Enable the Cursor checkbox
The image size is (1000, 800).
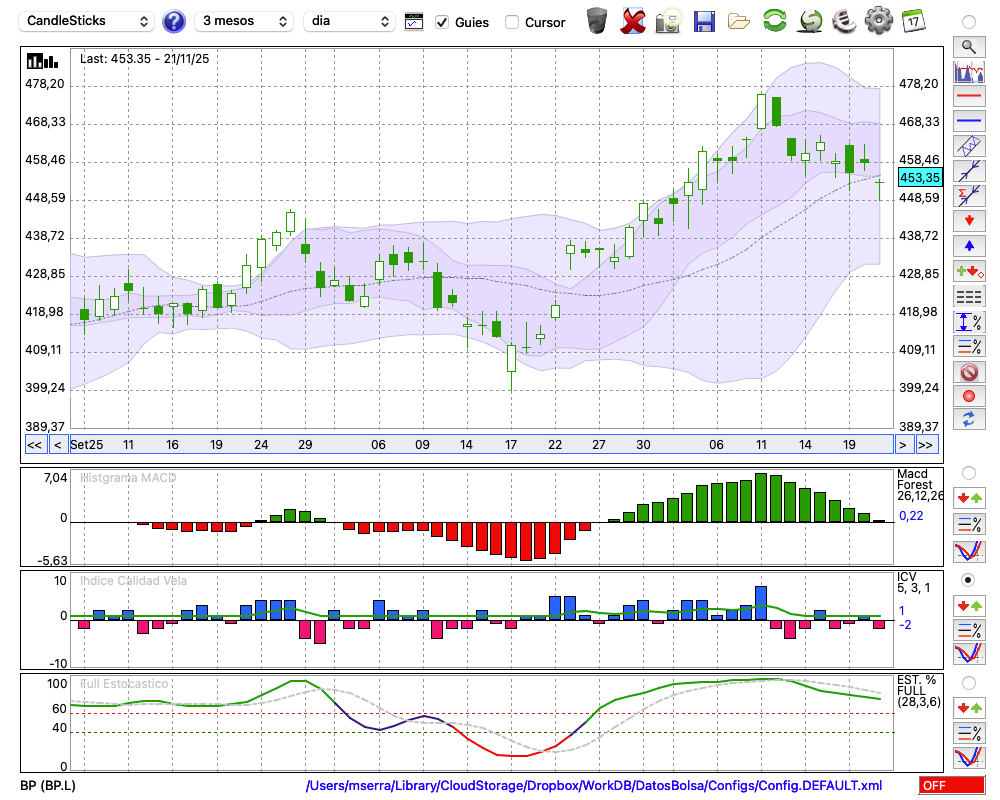[x=512, y=22]
